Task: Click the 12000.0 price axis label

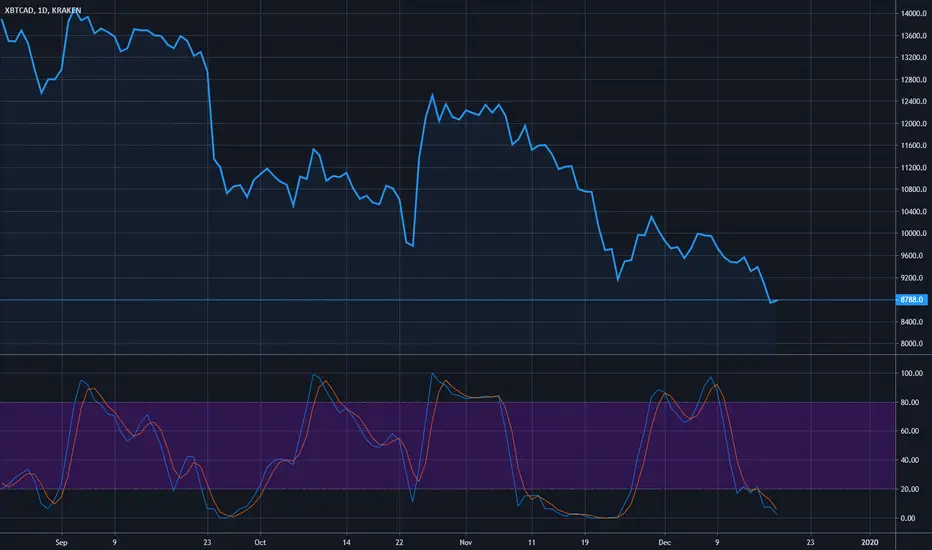Action: pos(913,124)
